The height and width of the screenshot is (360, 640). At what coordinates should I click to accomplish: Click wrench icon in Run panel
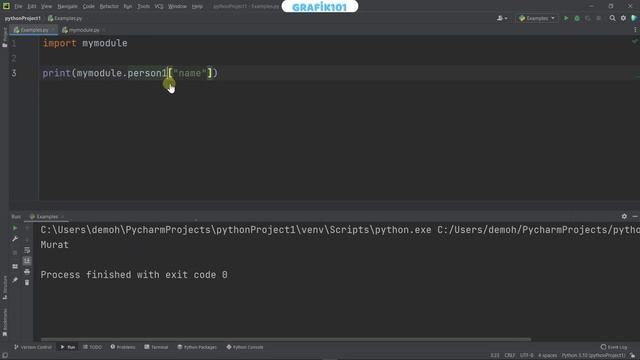tap(15, 239)
